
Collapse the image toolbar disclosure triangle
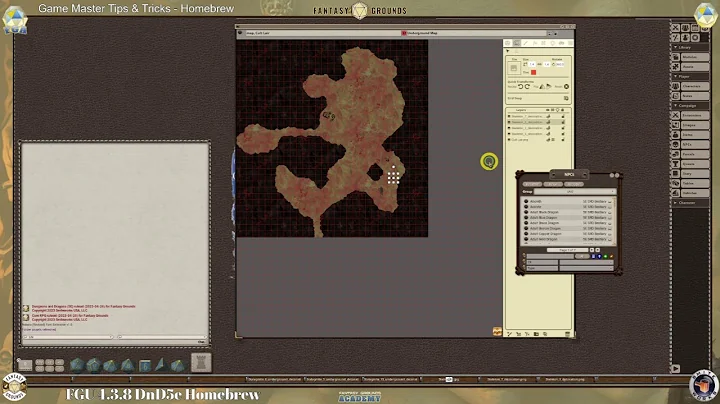507,50
